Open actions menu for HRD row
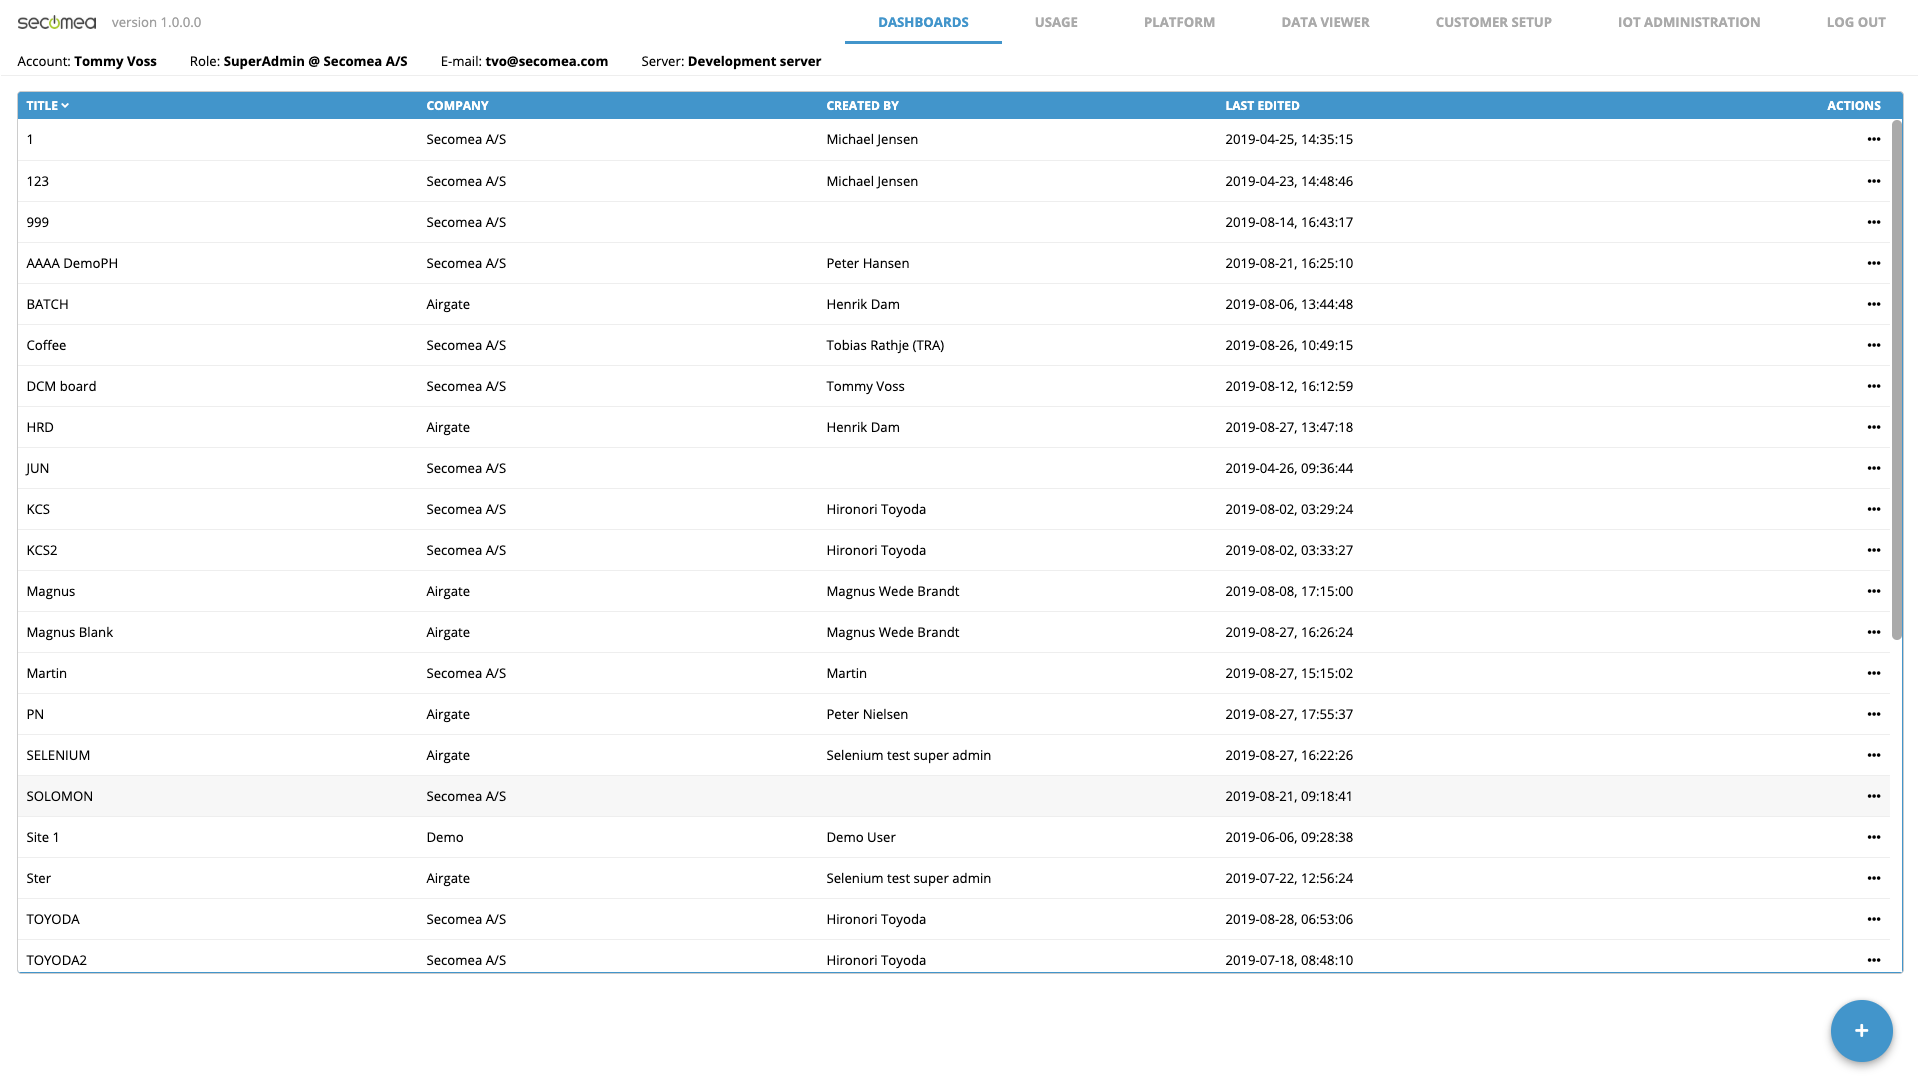The height and width of the screenshot is (1079, 1918). coord(1873,427)
